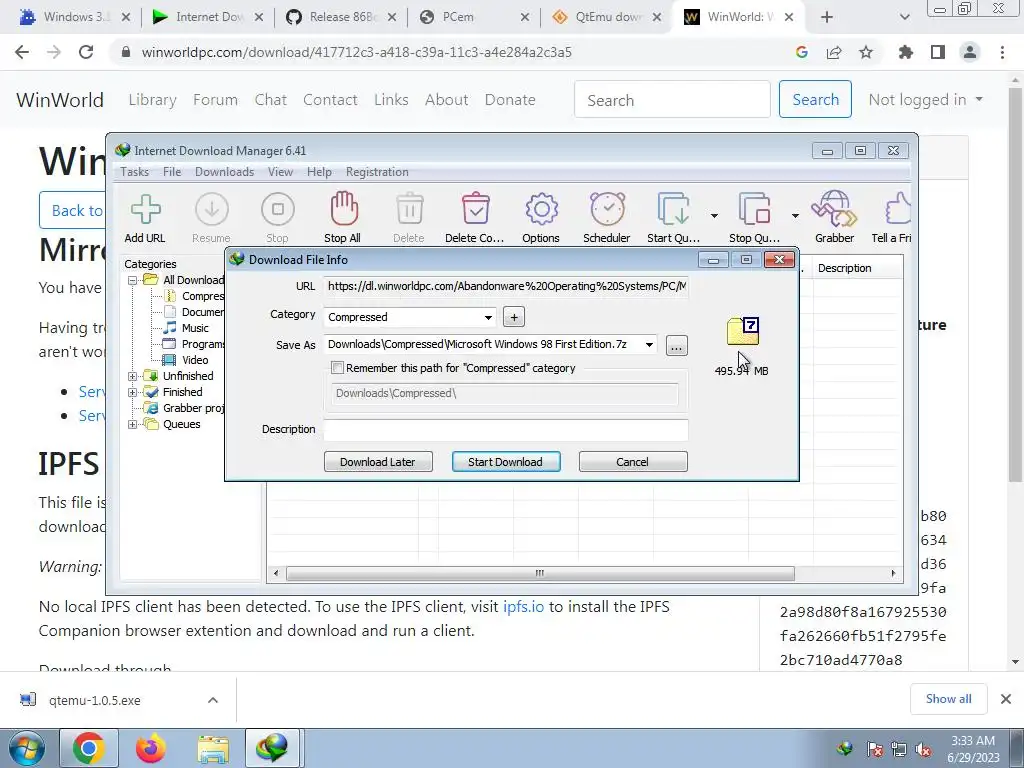Open the Stop Queue dropdown arrow
This screenshot has width=1024, height=768.
click(795, 216)
